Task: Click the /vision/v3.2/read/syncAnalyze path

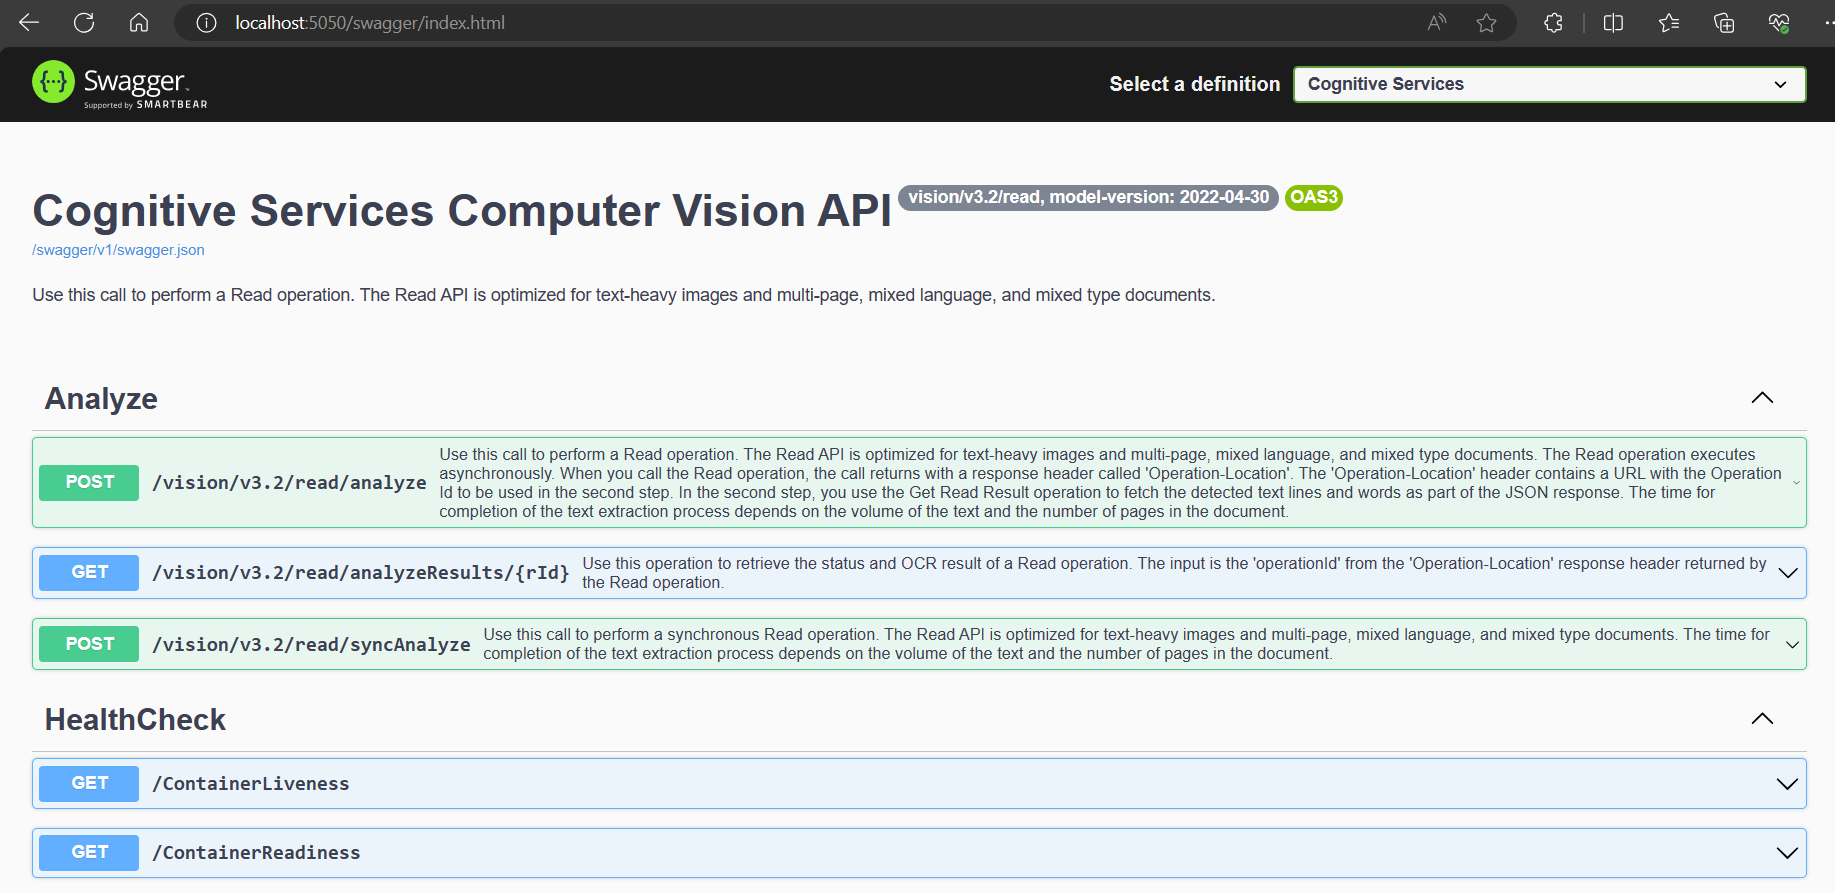Action: tap(311, 645)
